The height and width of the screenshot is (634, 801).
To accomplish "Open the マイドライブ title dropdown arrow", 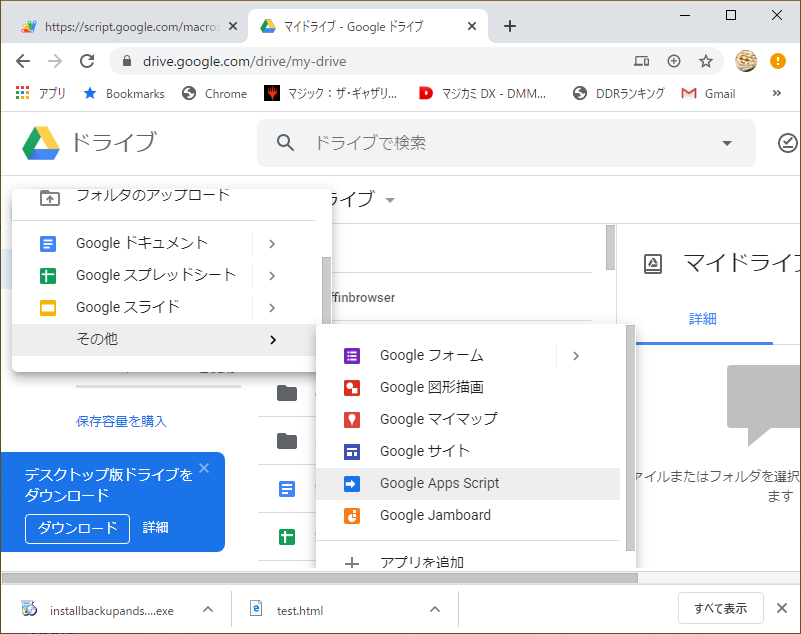I will (390, 200).
